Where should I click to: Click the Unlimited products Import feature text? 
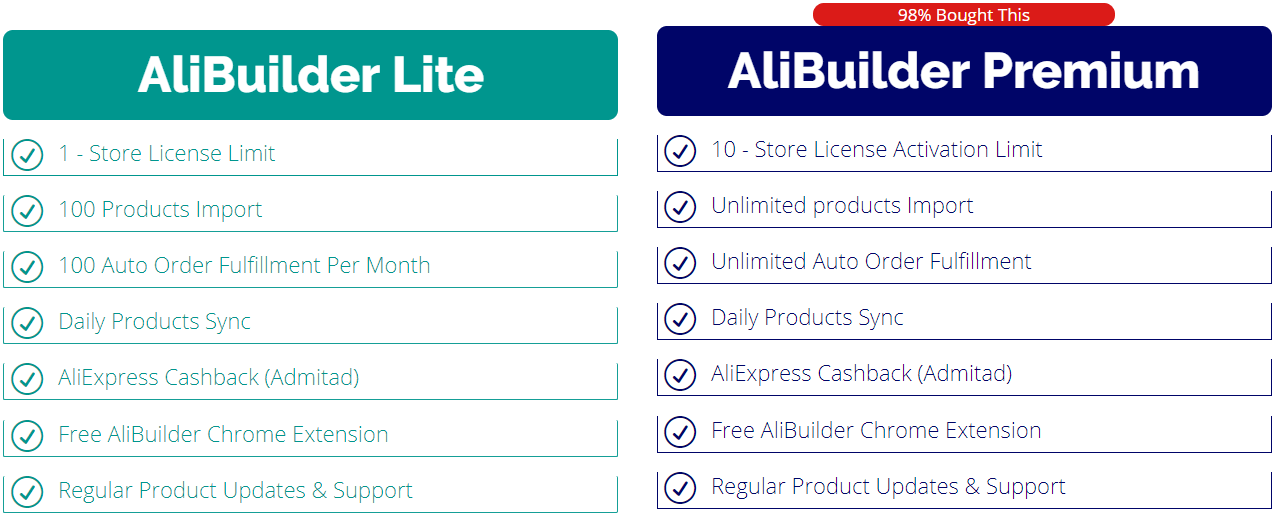pos(842,206)
